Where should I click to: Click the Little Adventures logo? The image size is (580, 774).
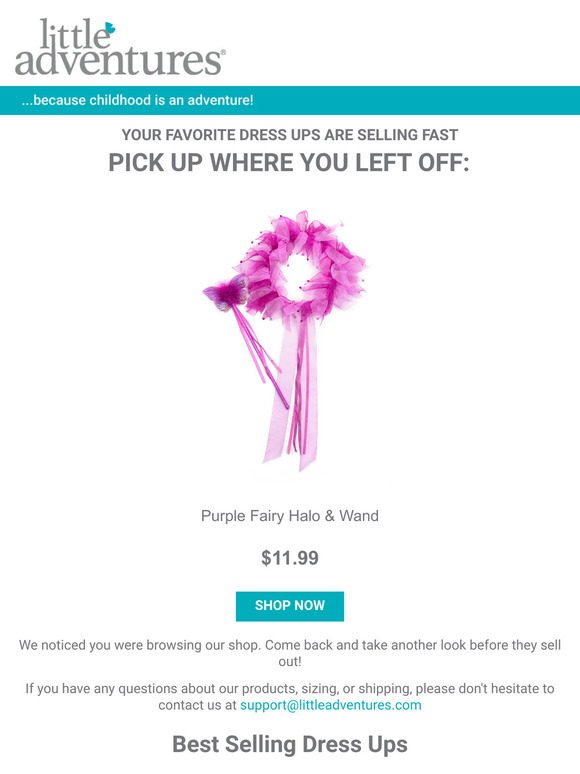tap(120, 47)
